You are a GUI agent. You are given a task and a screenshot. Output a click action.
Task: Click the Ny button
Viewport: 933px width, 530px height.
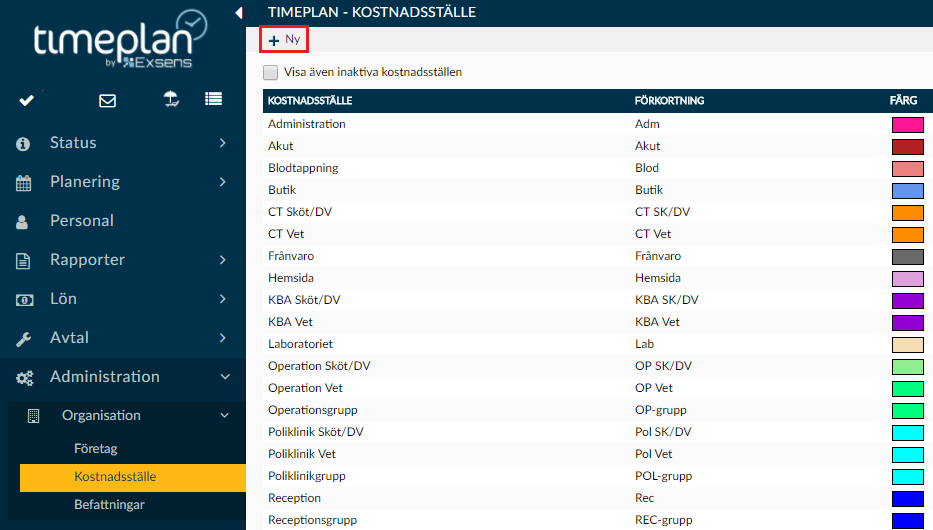(x=284, y=40)
